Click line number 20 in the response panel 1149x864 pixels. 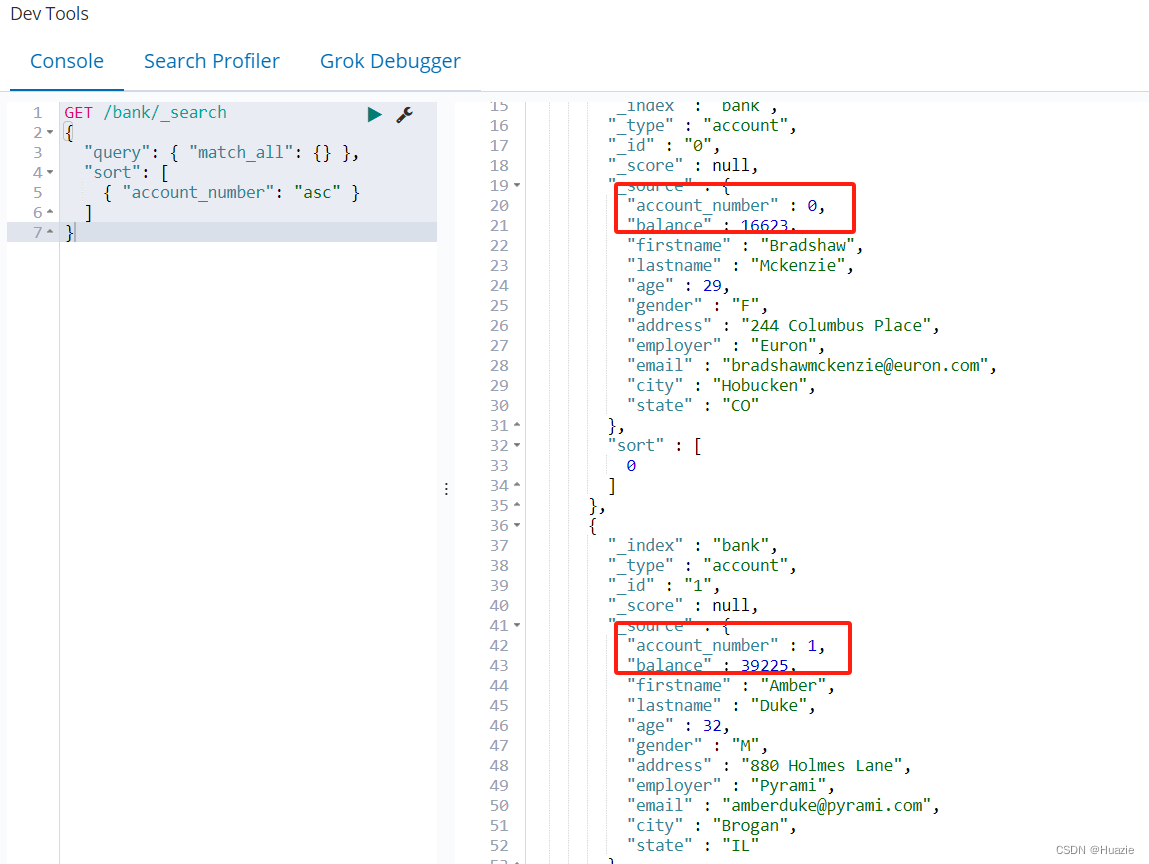click(499, 205)
